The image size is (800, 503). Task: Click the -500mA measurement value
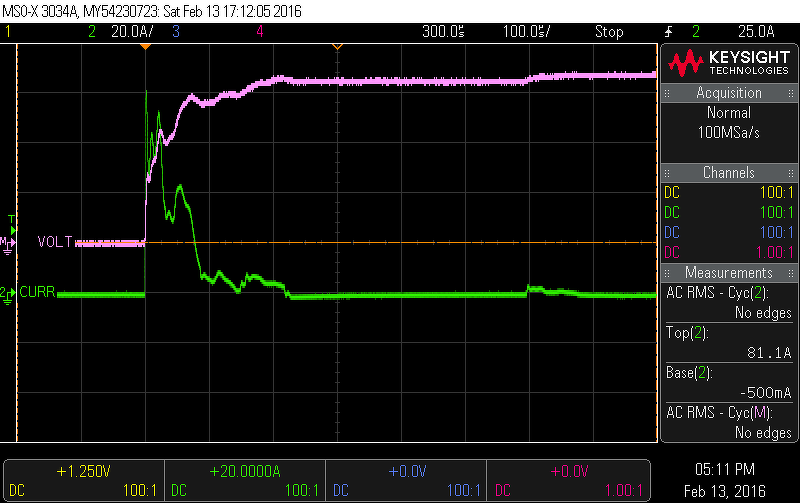click(765, 393)
